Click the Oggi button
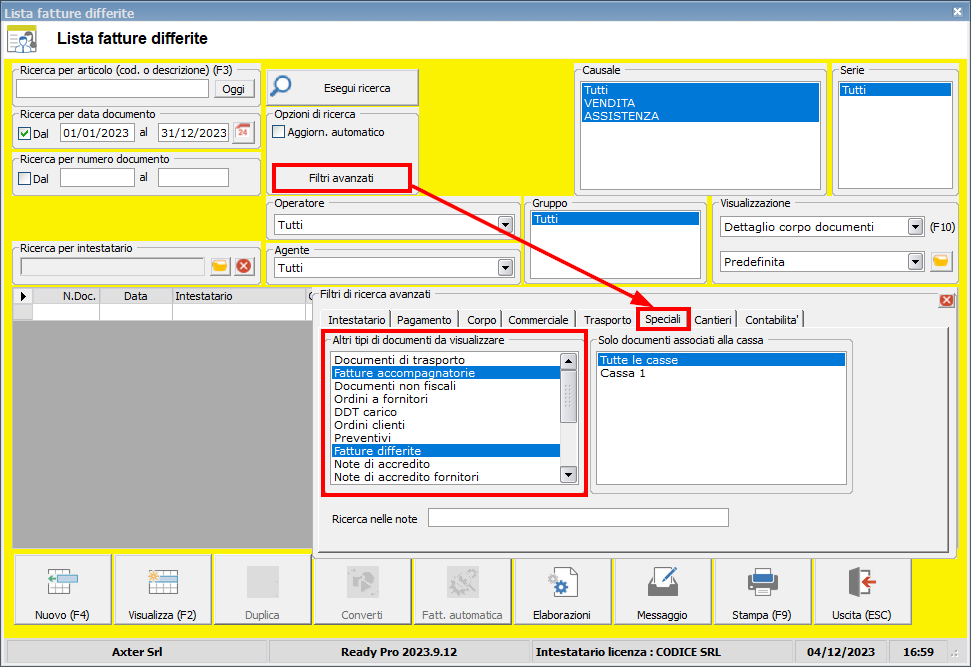Viewport: 971px width, 667px height. (234, 89)
